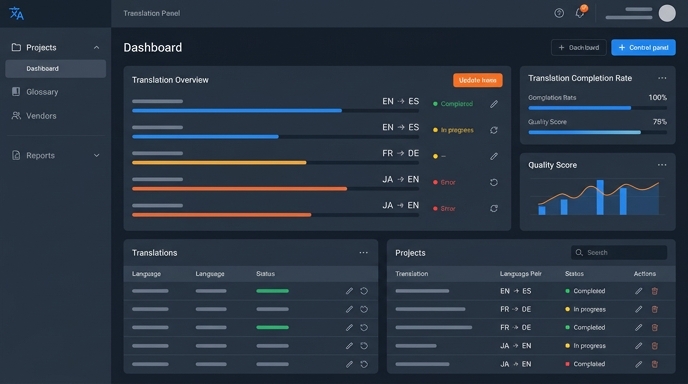Edit the JA → EN In progress project
Viewport: 688px width, 384px height.
[x=638, y=346]
